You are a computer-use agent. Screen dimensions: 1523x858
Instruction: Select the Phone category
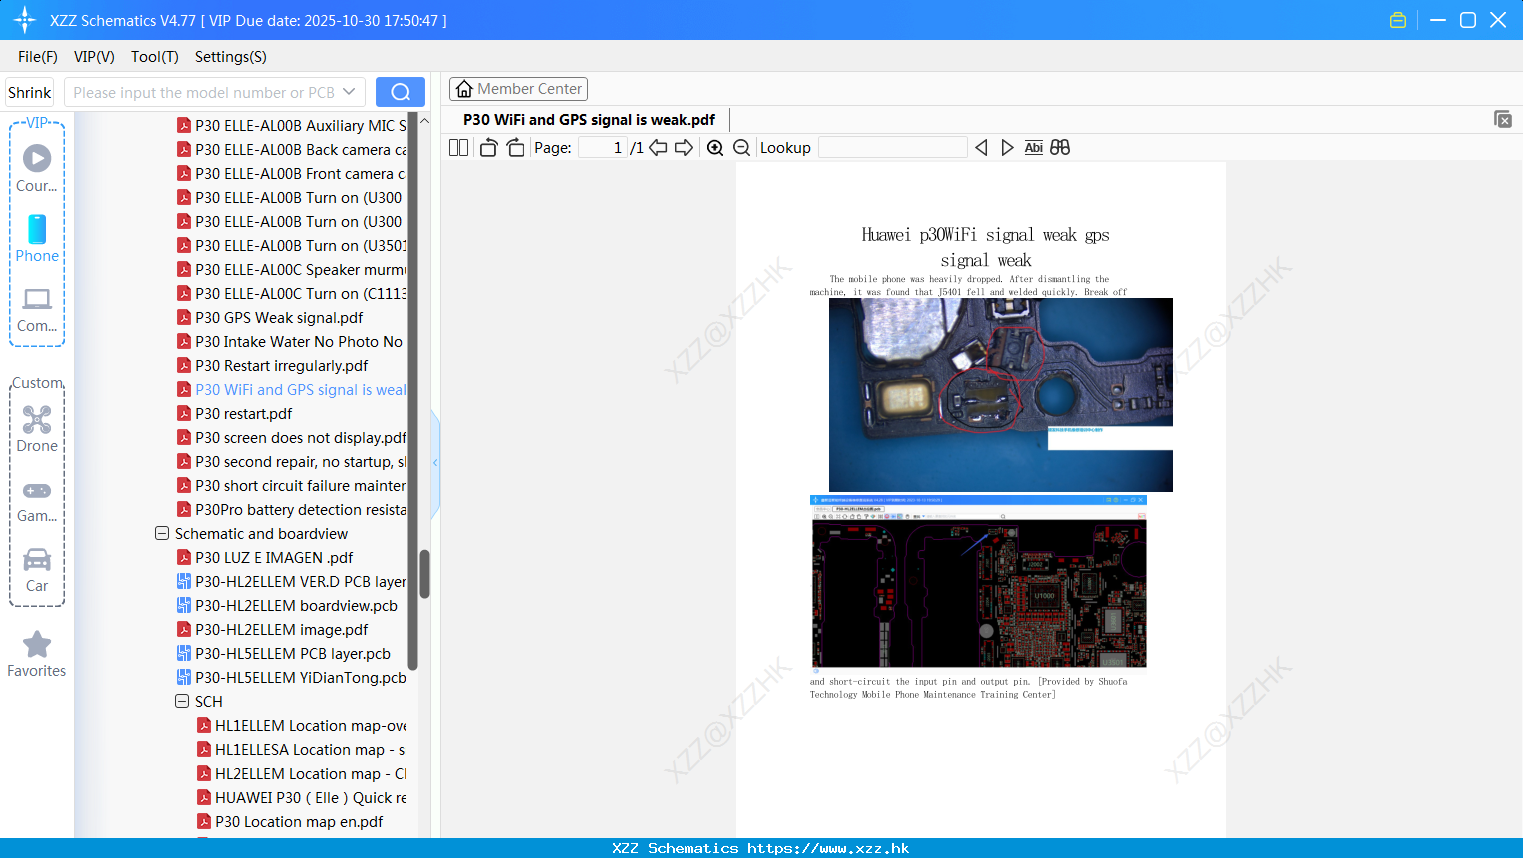[x=37, y=239]
